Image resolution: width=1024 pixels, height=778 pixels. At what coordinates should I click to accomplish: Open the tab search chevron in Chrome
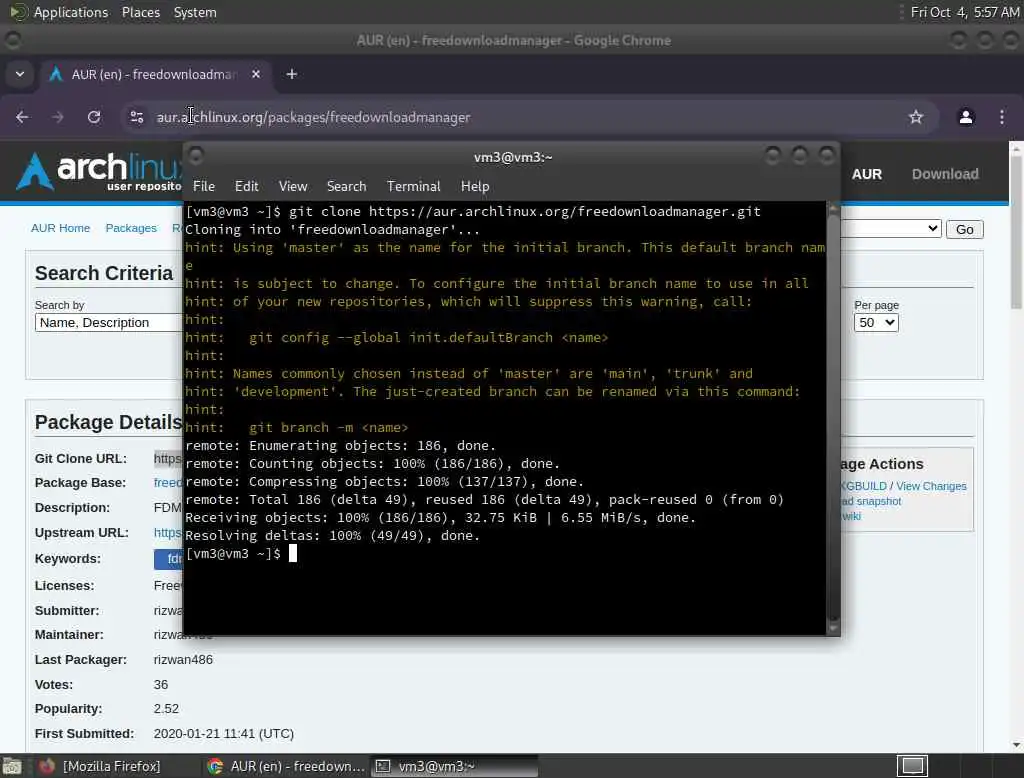[20, 74]
